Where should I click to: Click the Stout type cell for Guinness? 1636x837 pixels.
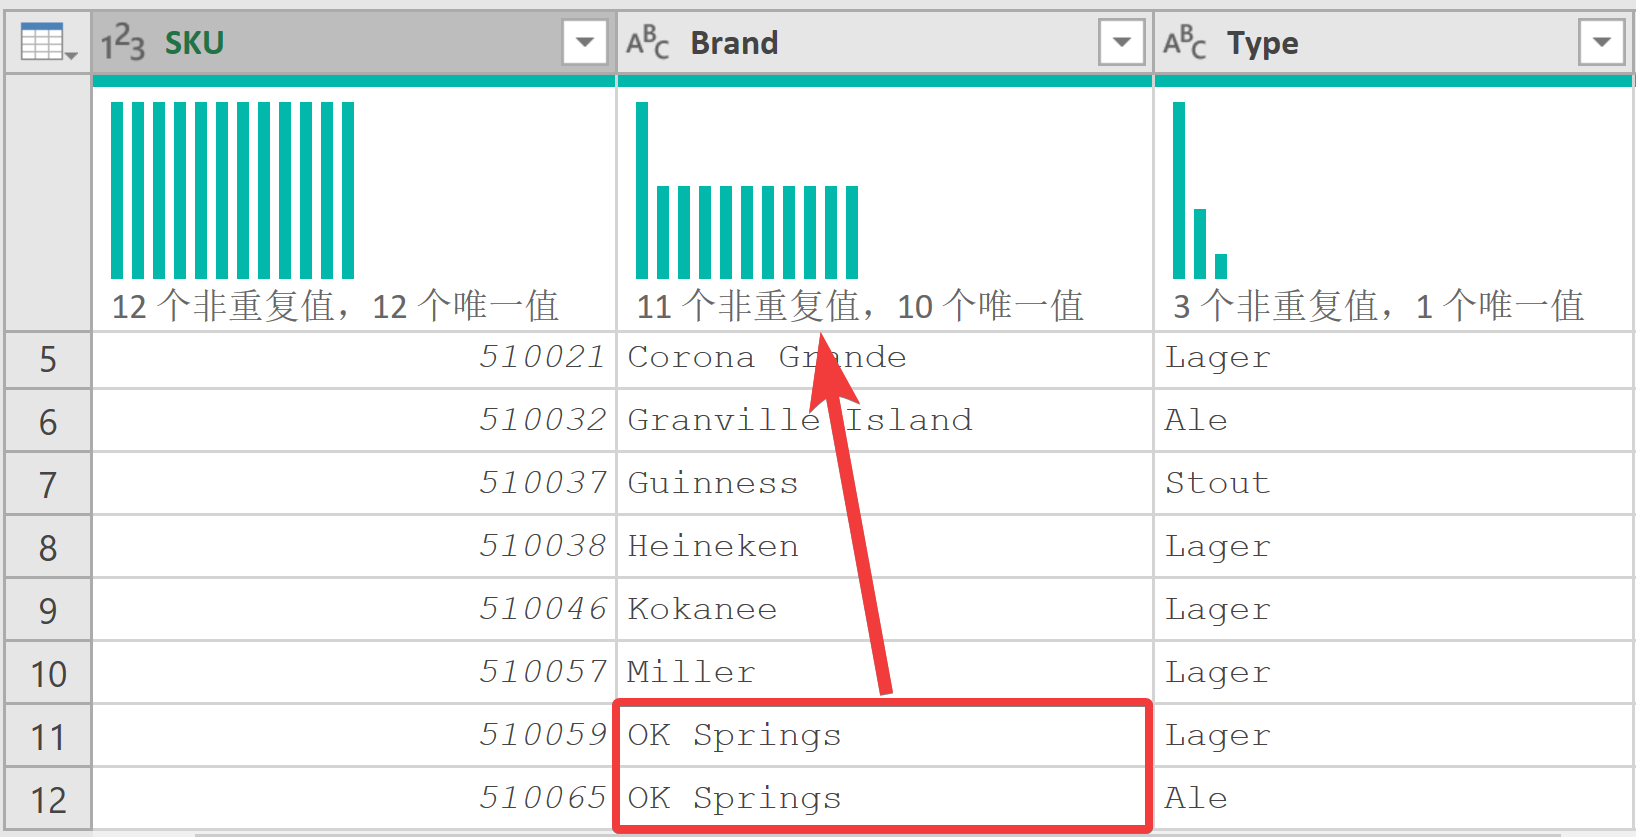pos(1394,484)
